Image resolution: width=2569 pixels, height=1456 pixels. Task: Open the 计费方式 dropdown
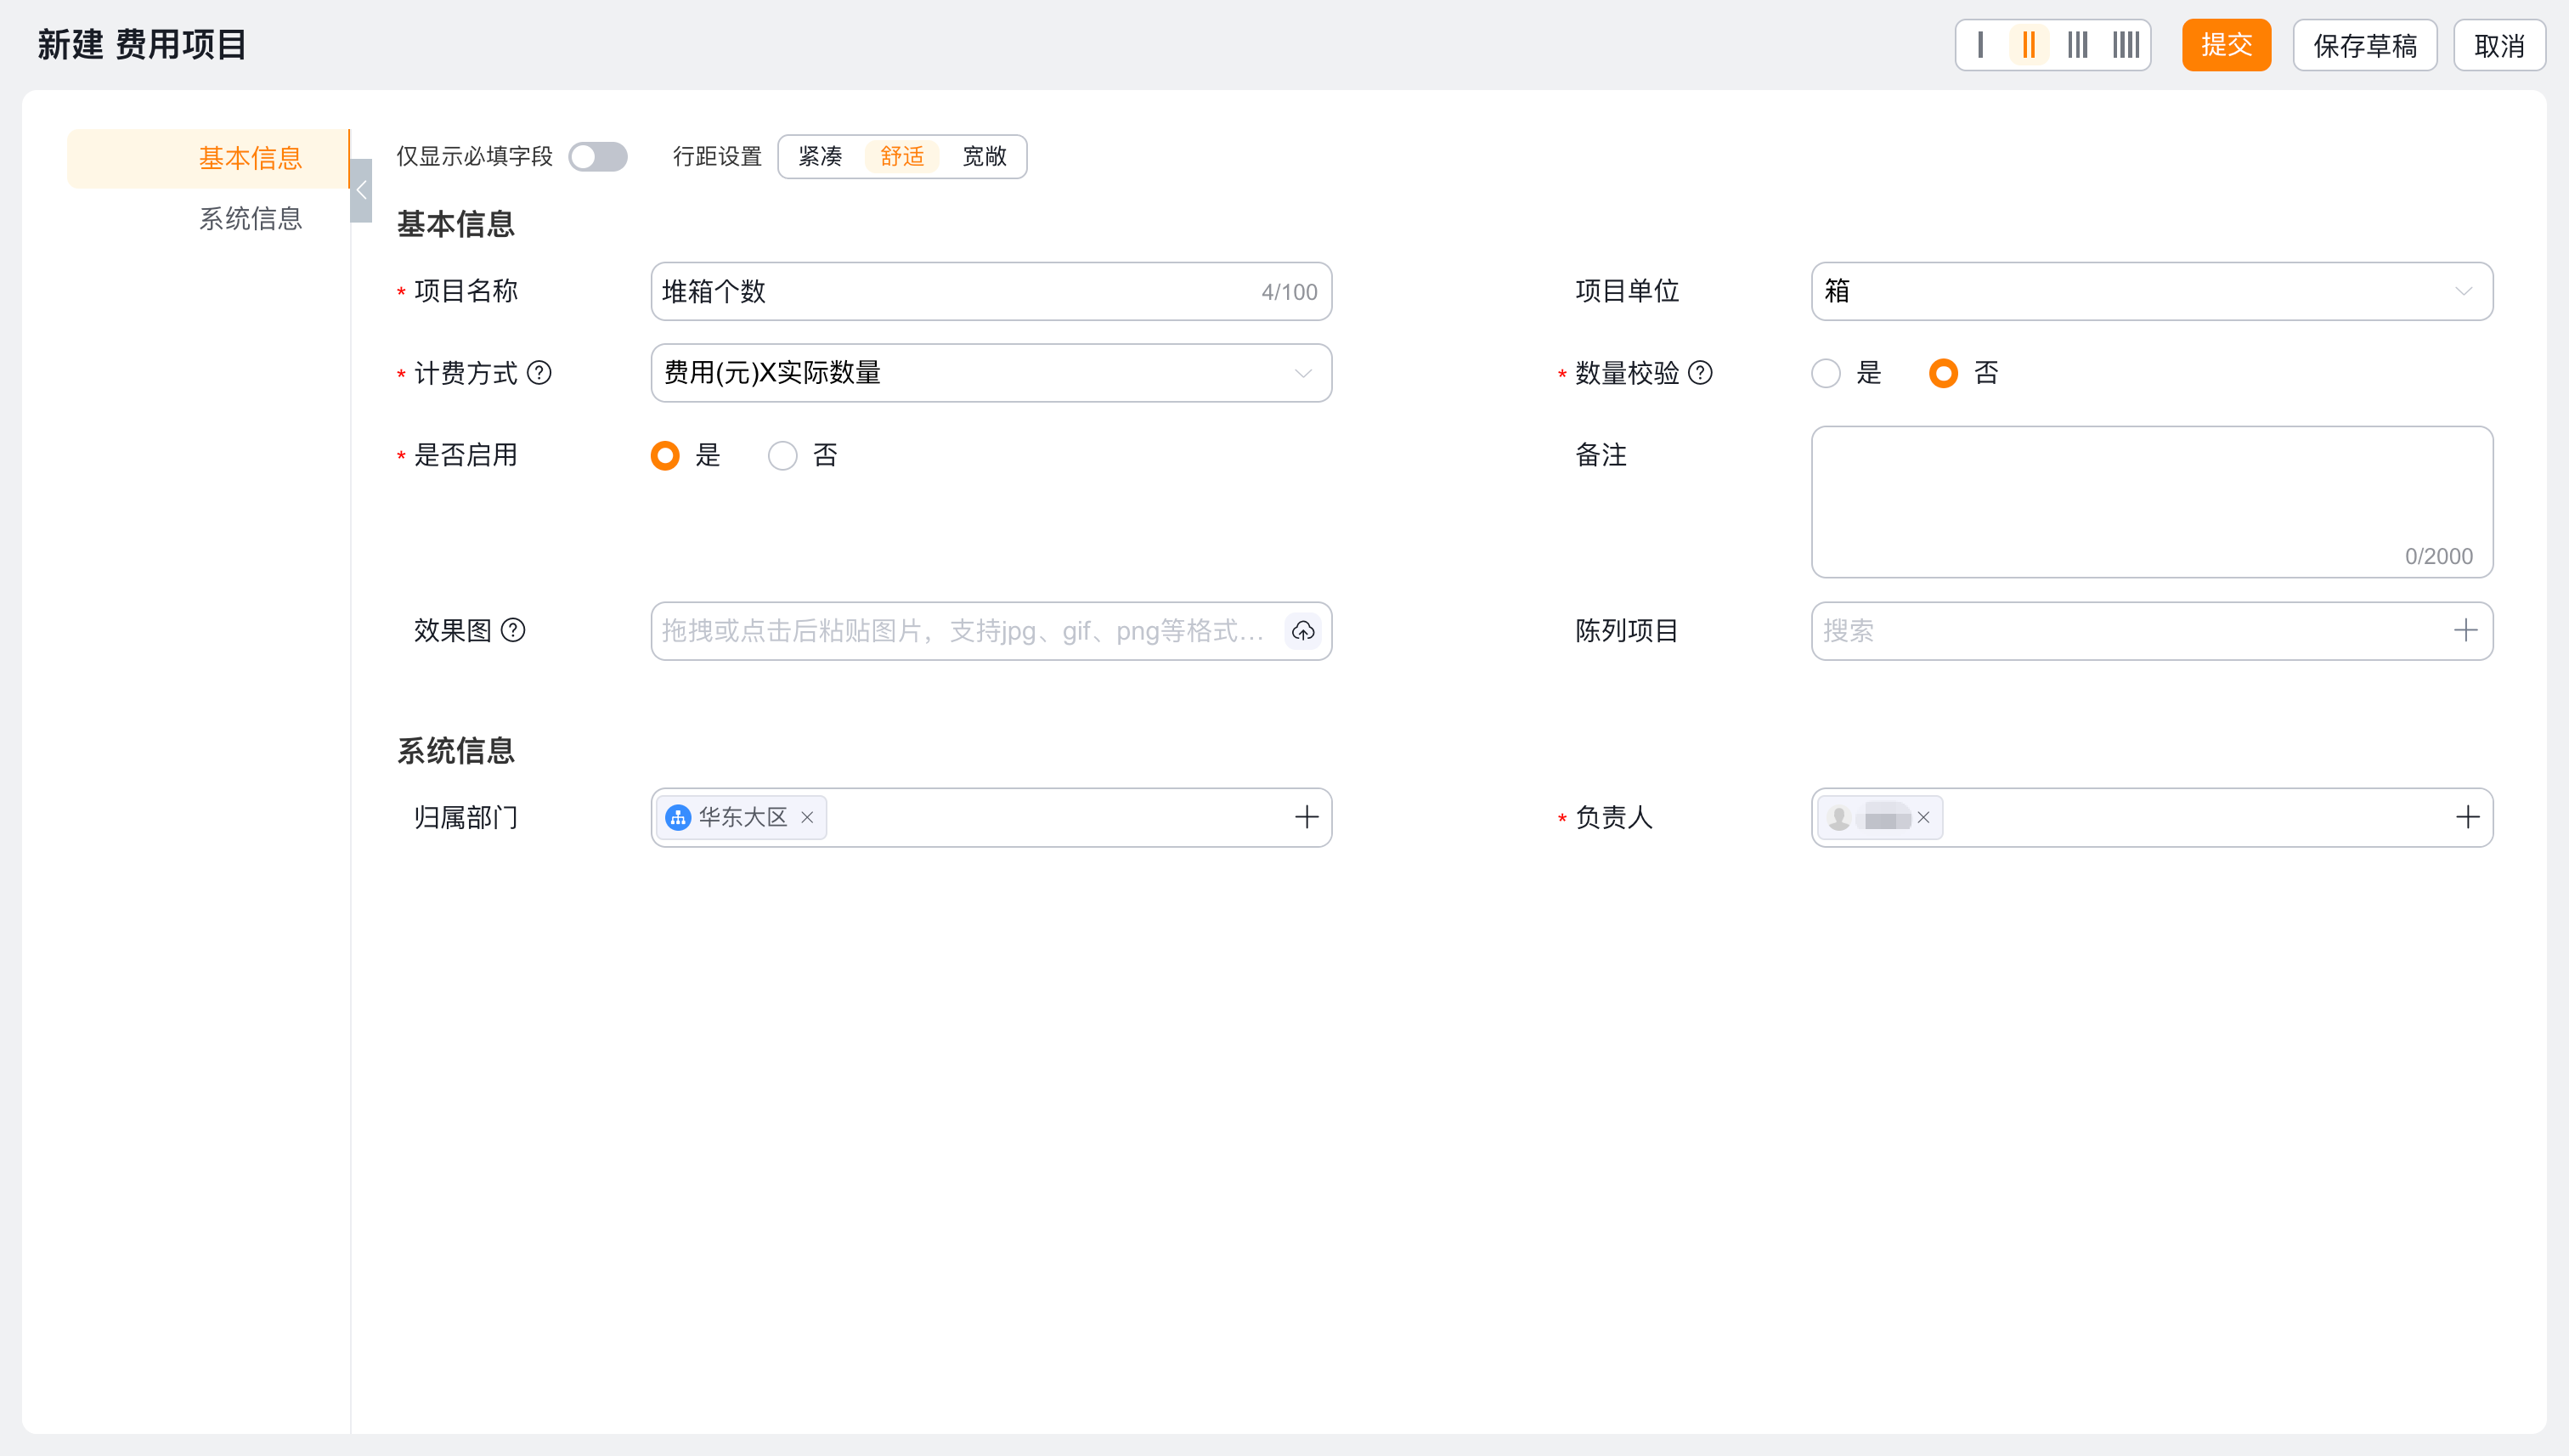(991, 373)
